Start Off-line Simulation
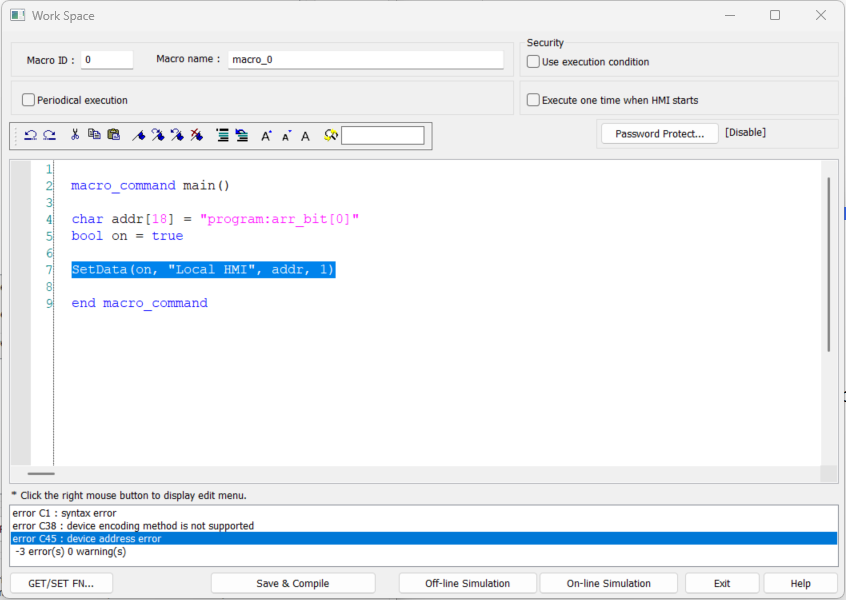 [x=467, y=583]
